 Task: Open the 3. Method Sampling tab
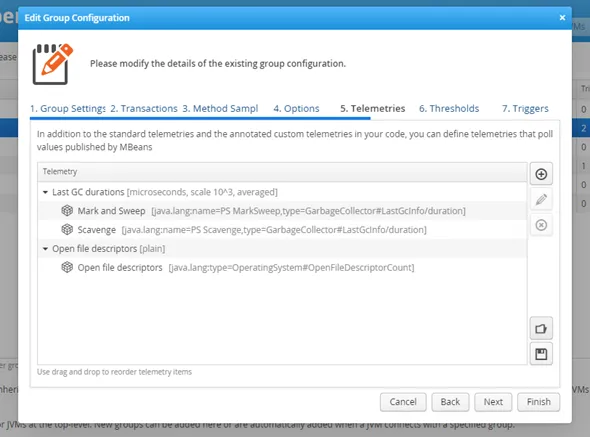point(220,108)
